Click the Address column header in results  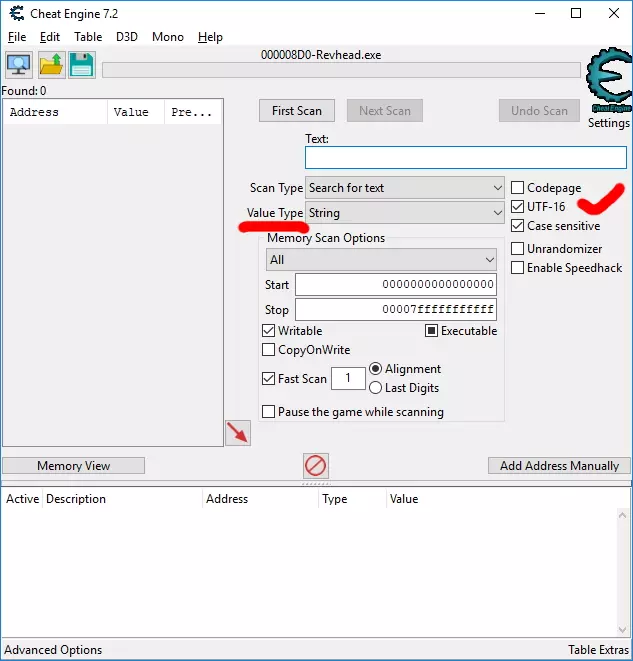click(55, 112)
